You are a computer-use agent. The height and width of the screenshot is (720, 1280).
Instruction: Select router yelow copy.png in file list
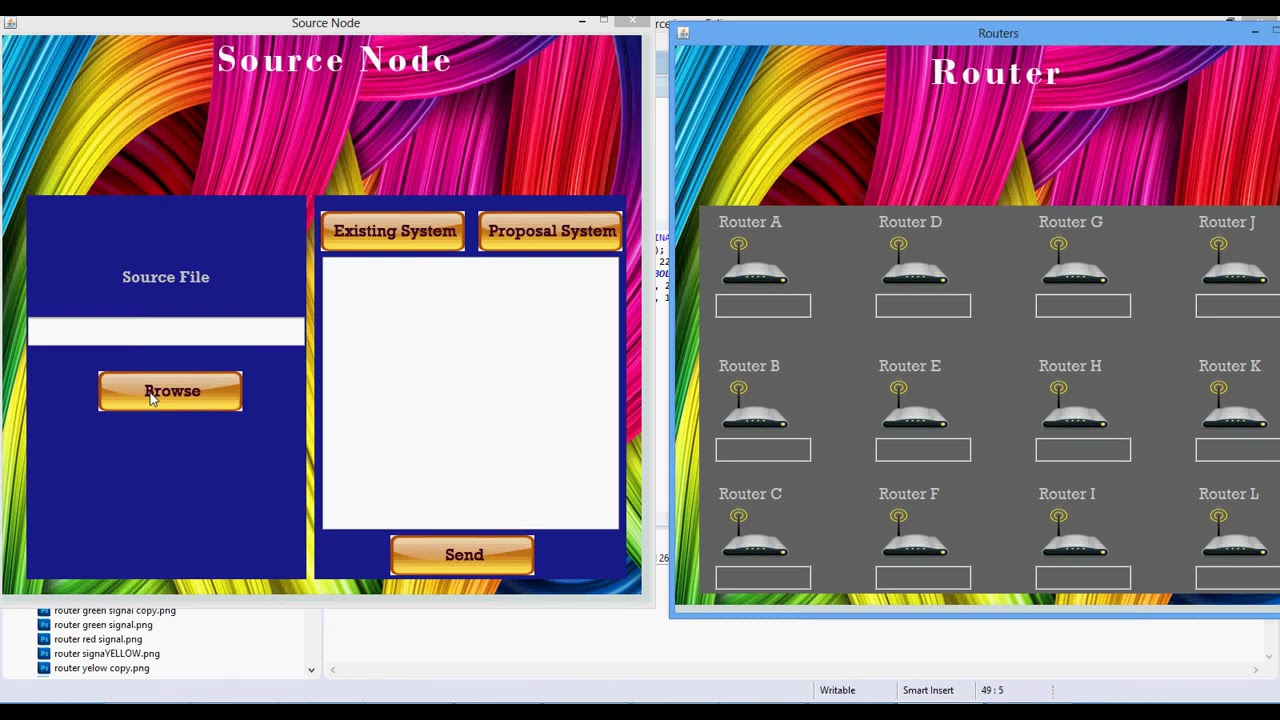pyautogui.click(x=102, y=668)
